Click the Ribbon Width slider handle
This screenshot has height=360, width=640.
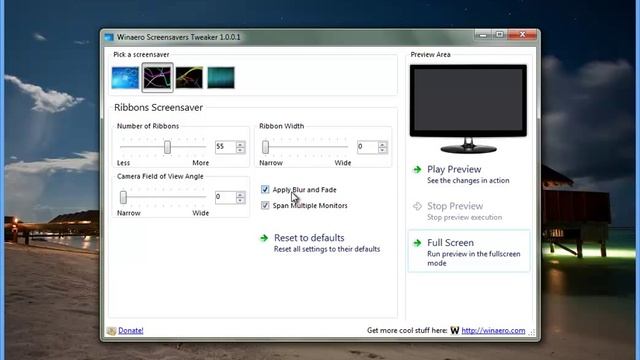coord(266,147)
